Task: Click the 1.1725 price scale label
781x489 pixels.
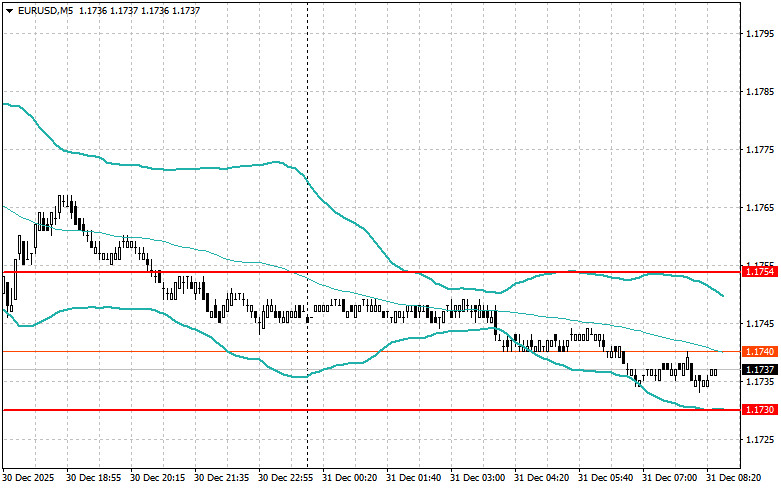Action: click(x=760, y=440)
